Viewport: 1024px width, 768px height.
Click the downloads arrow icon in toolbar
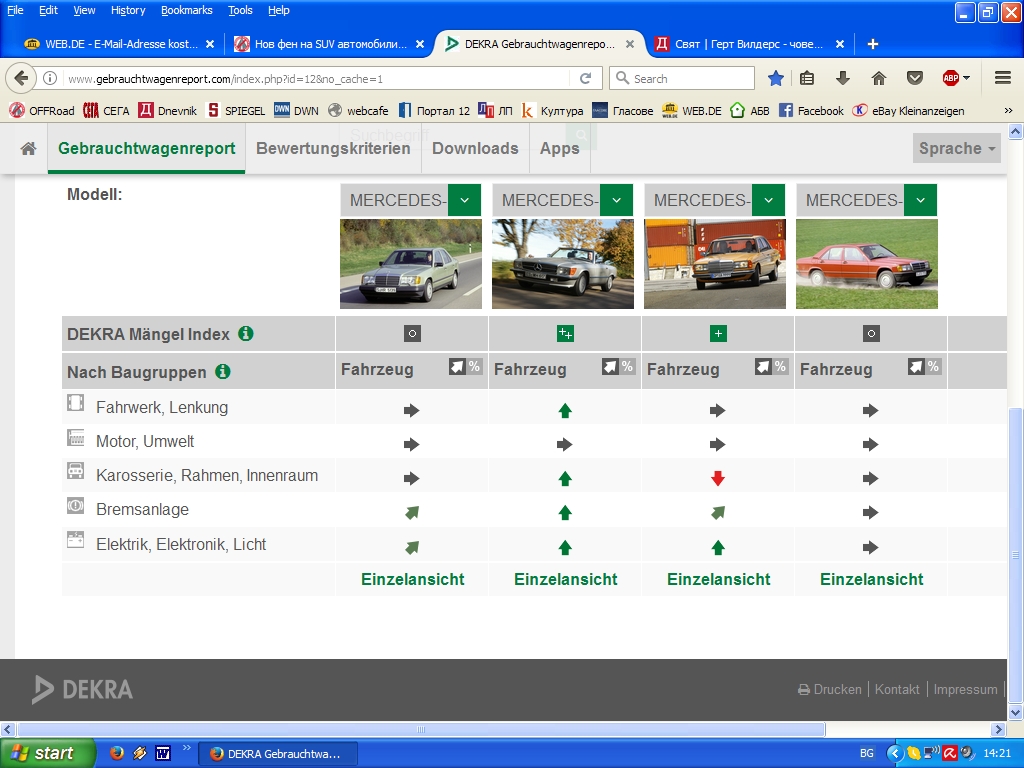(843, 78)
